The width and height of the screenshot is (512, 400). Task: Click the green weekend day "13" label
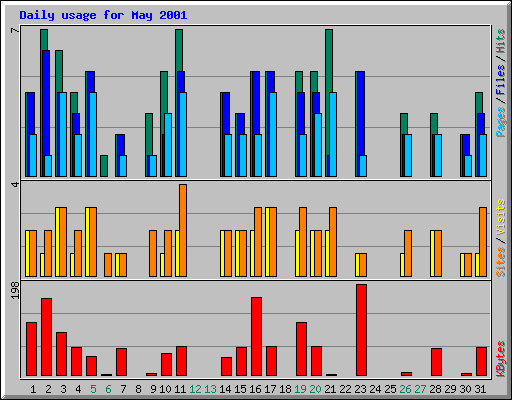pyautogui.click(x=210, y=389)
